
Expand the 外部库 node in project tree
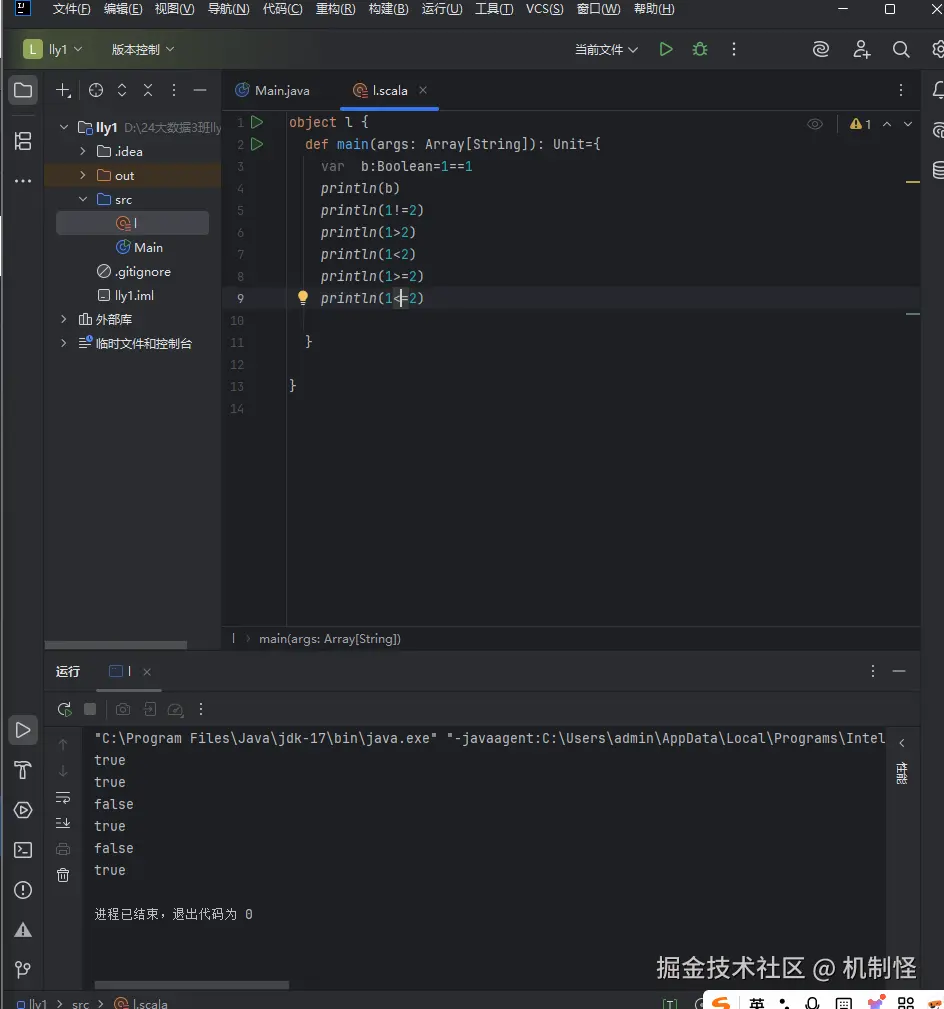[x=63, y=319]
